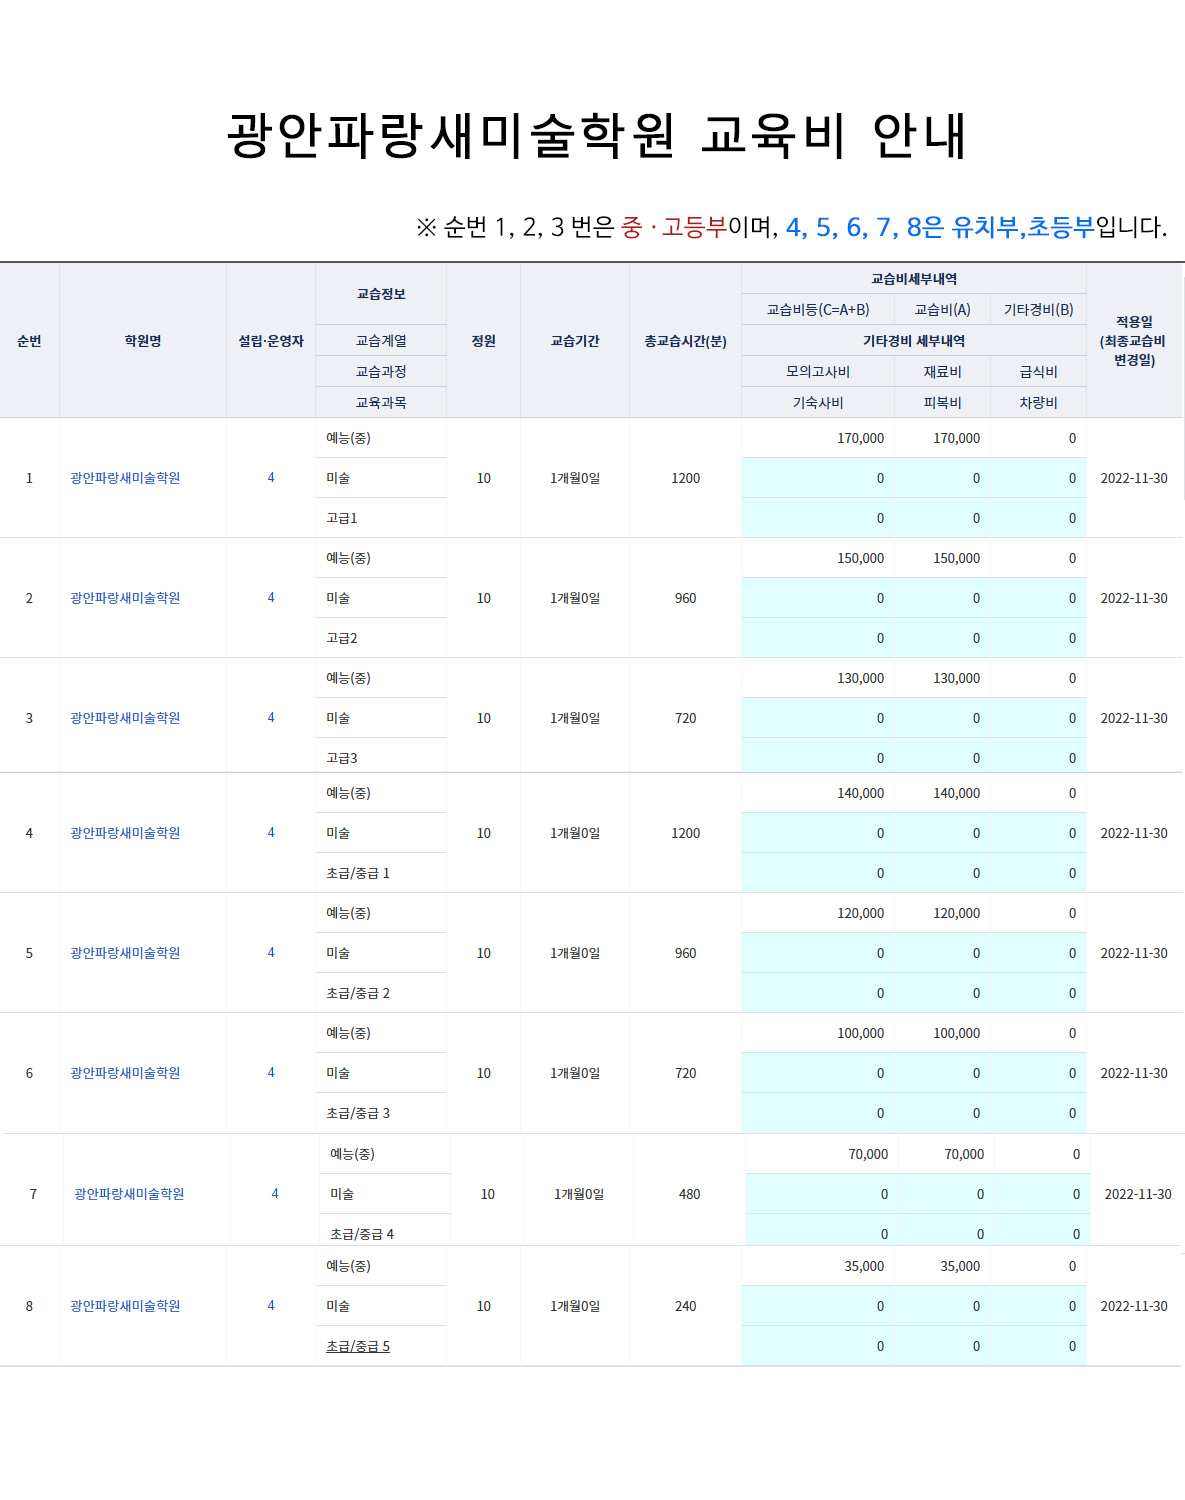Select the academy name link for 초급/중급 1
Screen dimensions: 1185x1500
(x=125, y=833)
